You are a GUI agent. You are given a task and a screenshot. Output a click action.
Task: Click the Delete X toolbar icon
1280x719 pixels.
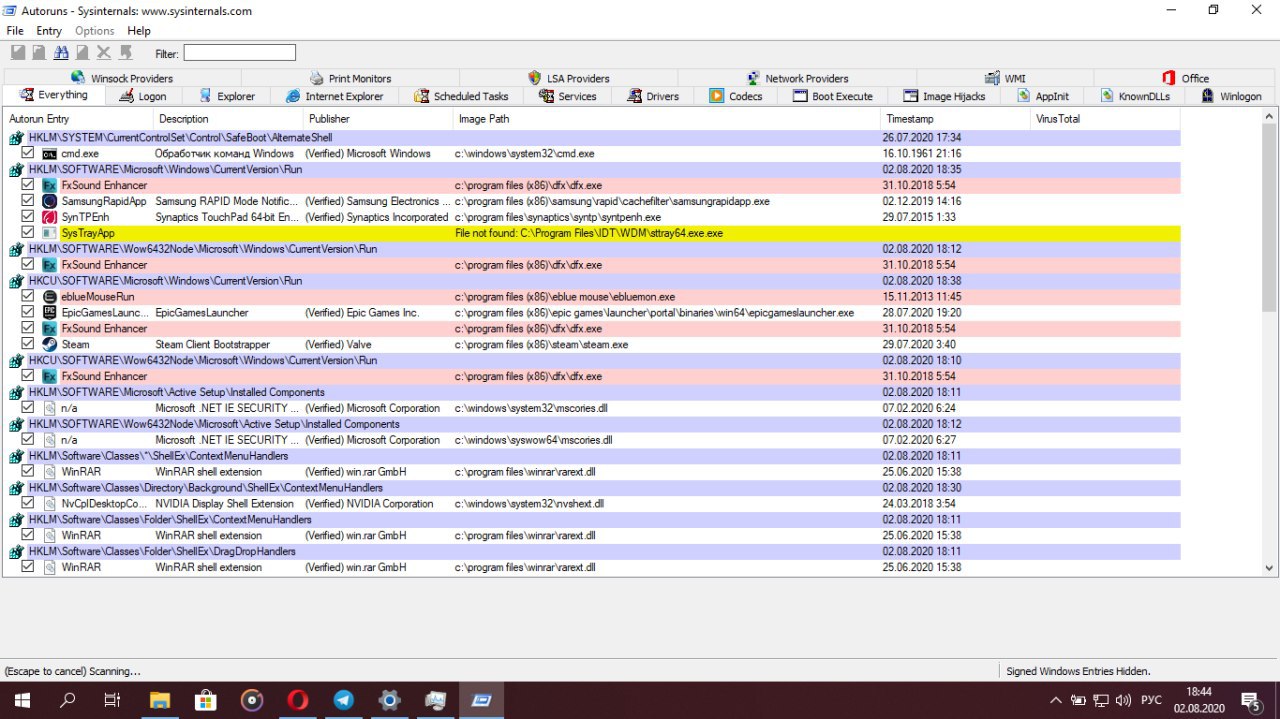104,52
